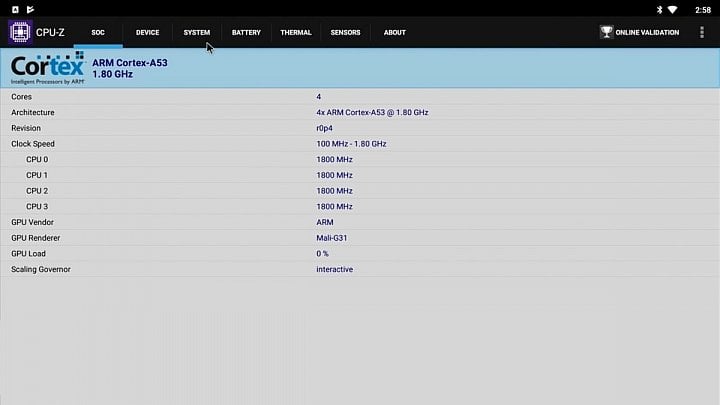Open the SYSTEM tab
The image size is (720, 405).
click(197, 33)
